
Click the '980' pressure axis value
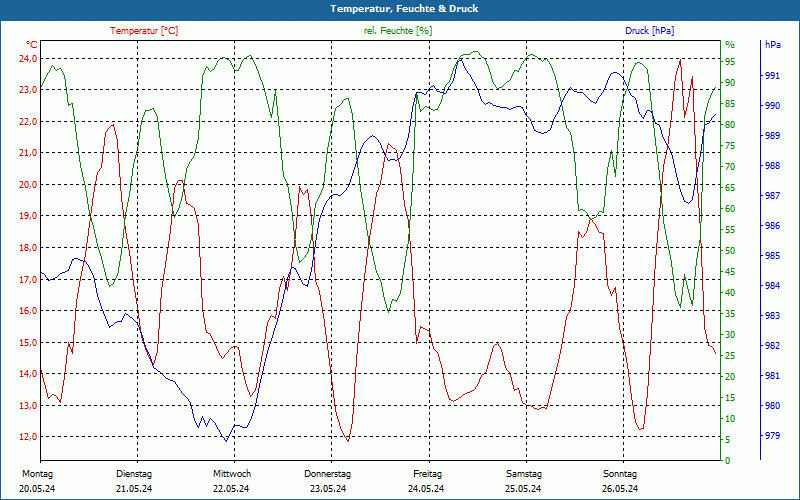773,406
